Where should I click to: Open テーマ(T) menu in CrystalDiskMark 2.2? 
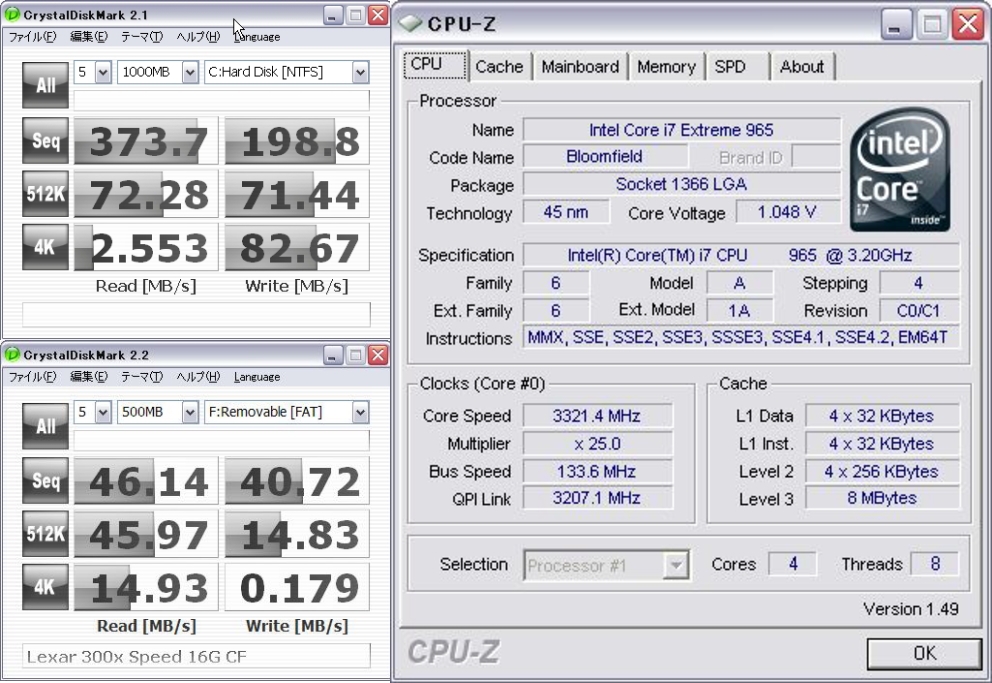click(x=142, y=377)
